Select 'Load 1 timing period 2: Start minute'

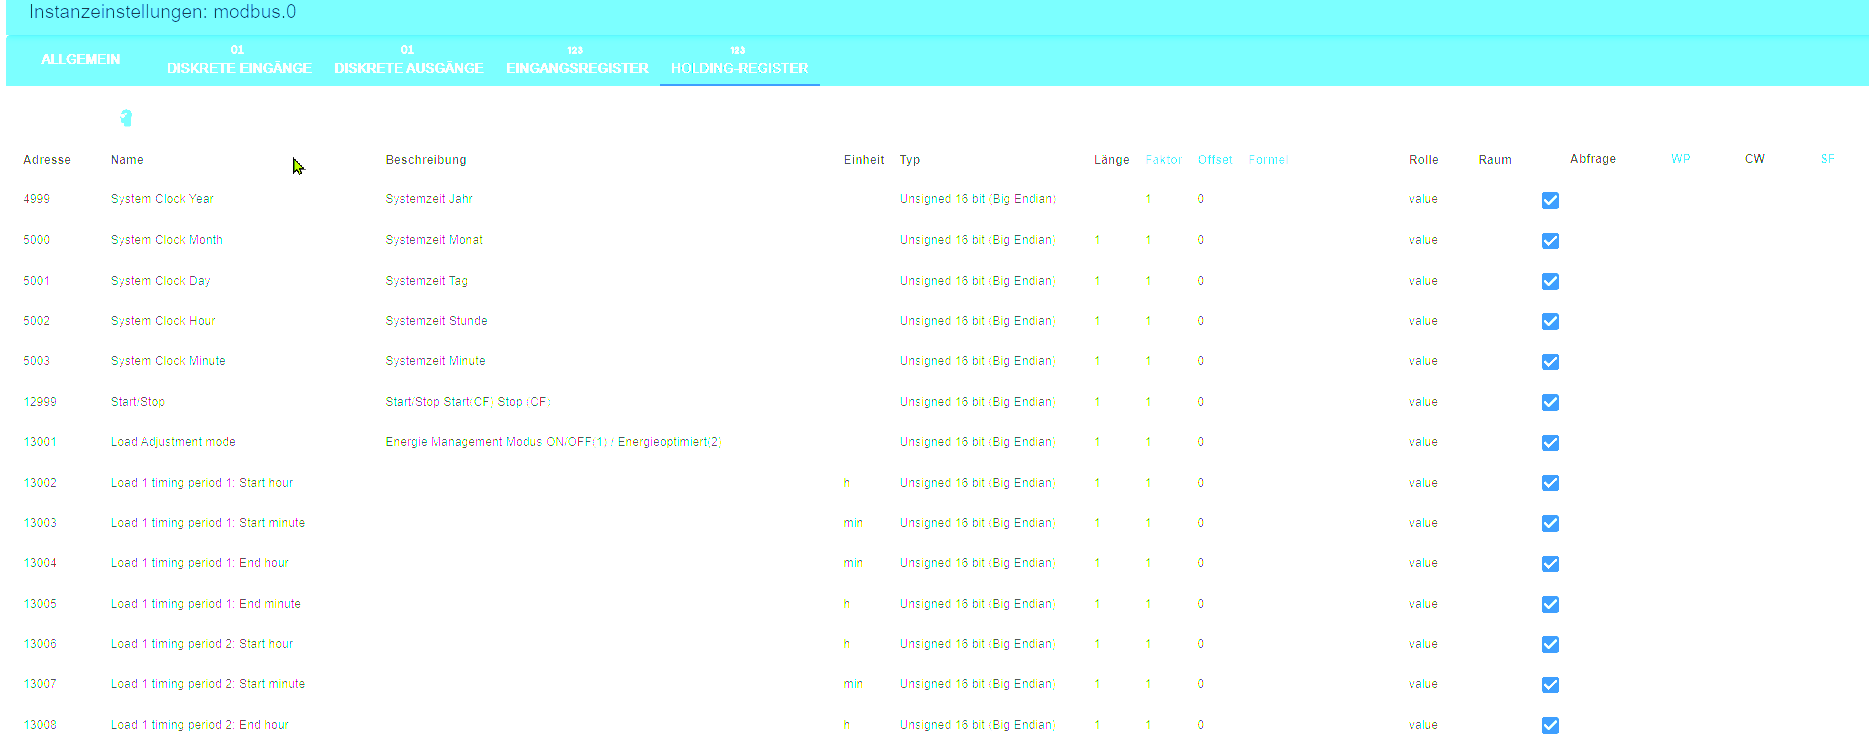pyautogui.click(x=208, y=684)
